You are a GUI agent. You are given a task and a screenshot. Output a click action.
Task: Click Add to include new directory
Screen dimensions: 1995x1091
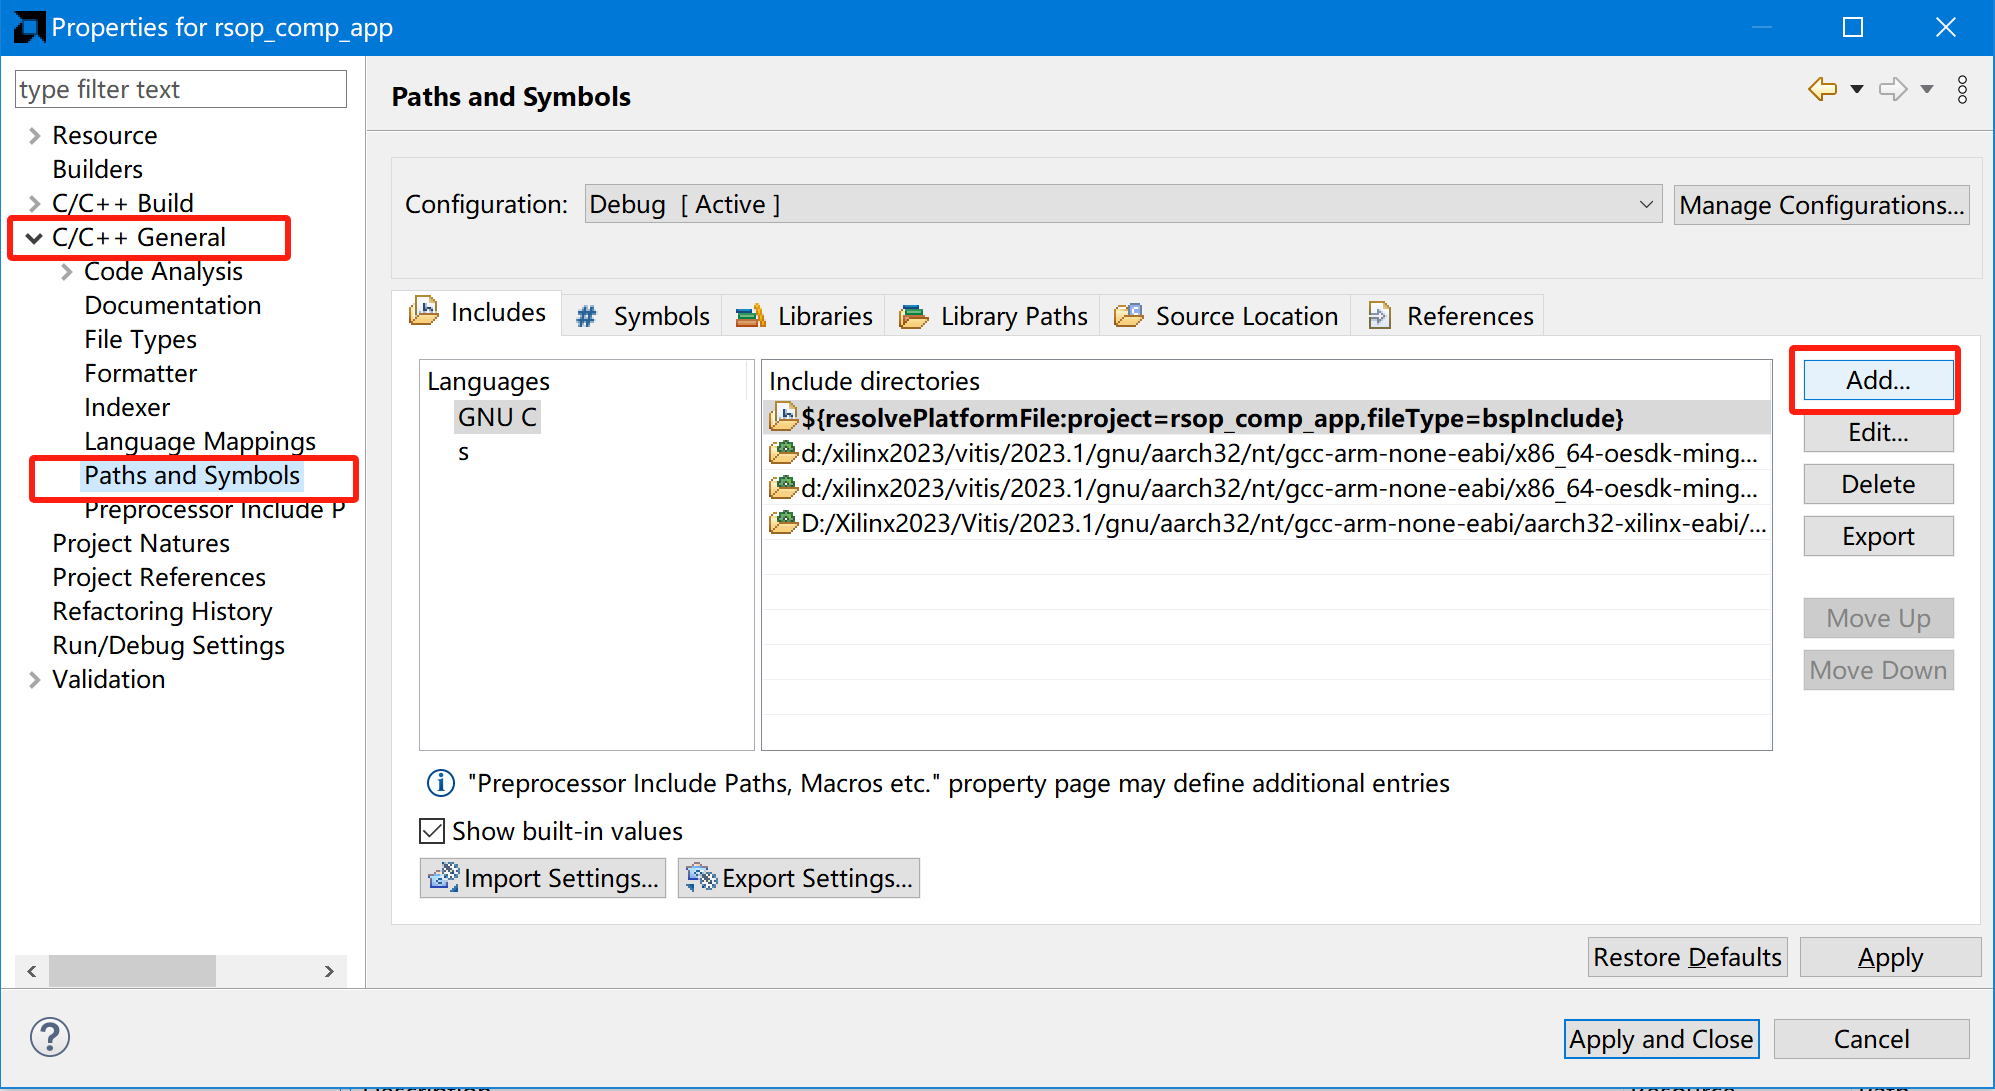coord(1875,379)
